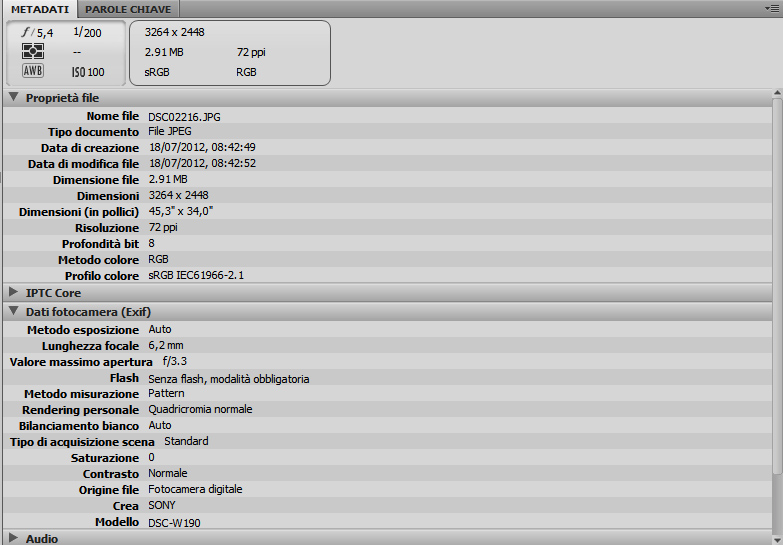
Task: Click the f/5,4 aperture value
Action: point(37,33)
